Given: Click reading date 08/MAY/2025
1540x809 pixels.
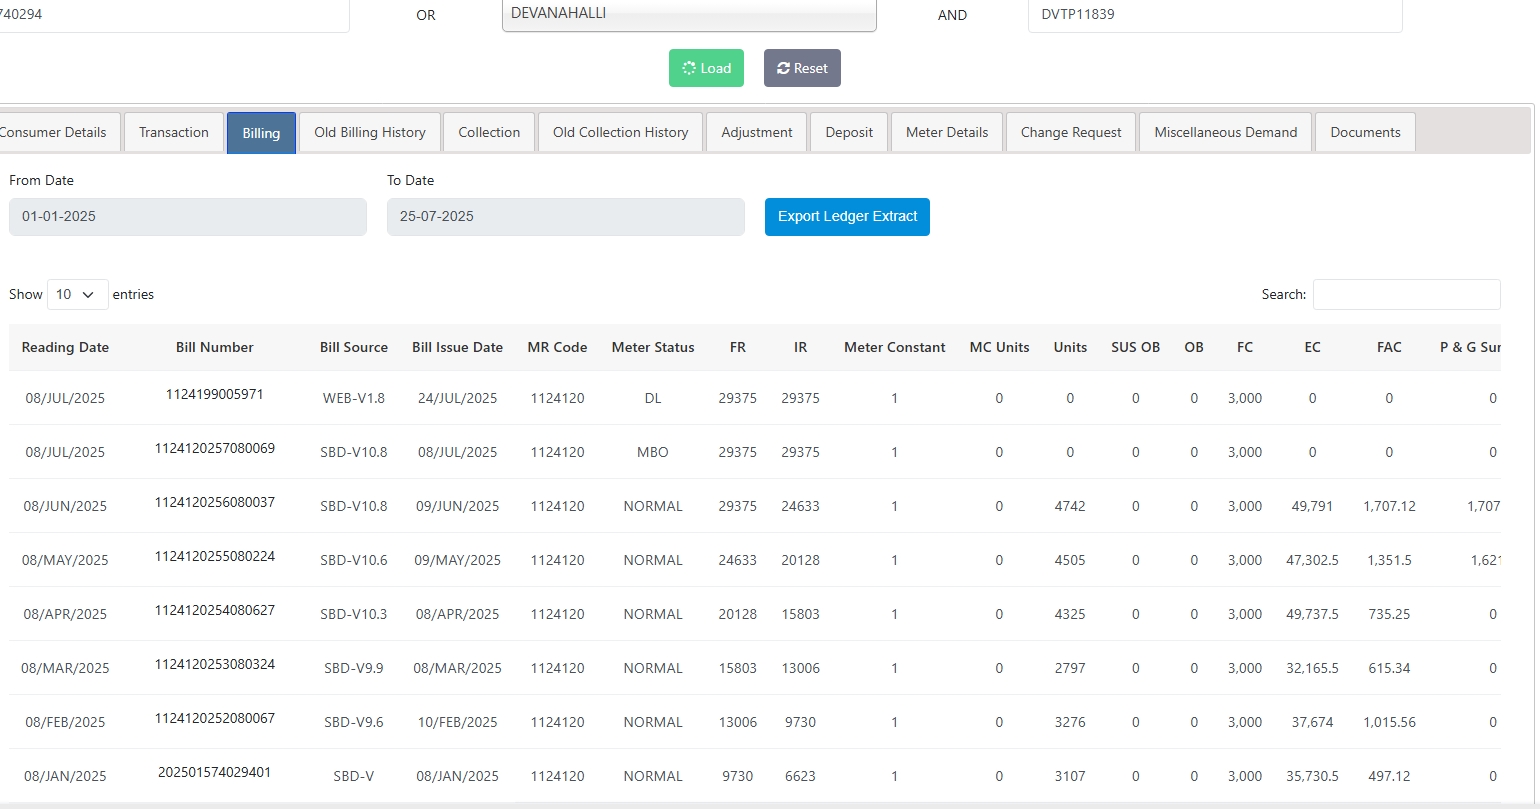Looking at the screenshot, I should point(65,560).
